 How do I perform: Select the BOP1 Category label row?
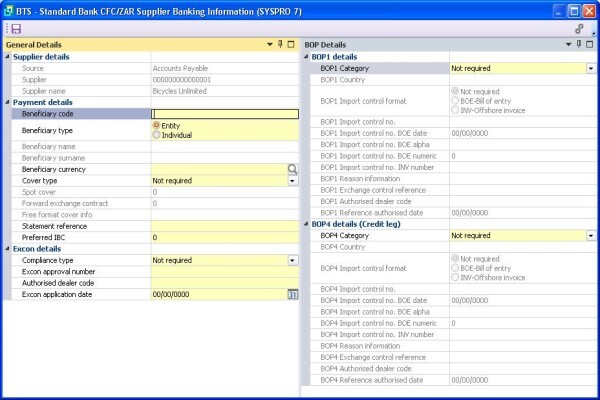[380, 69]
